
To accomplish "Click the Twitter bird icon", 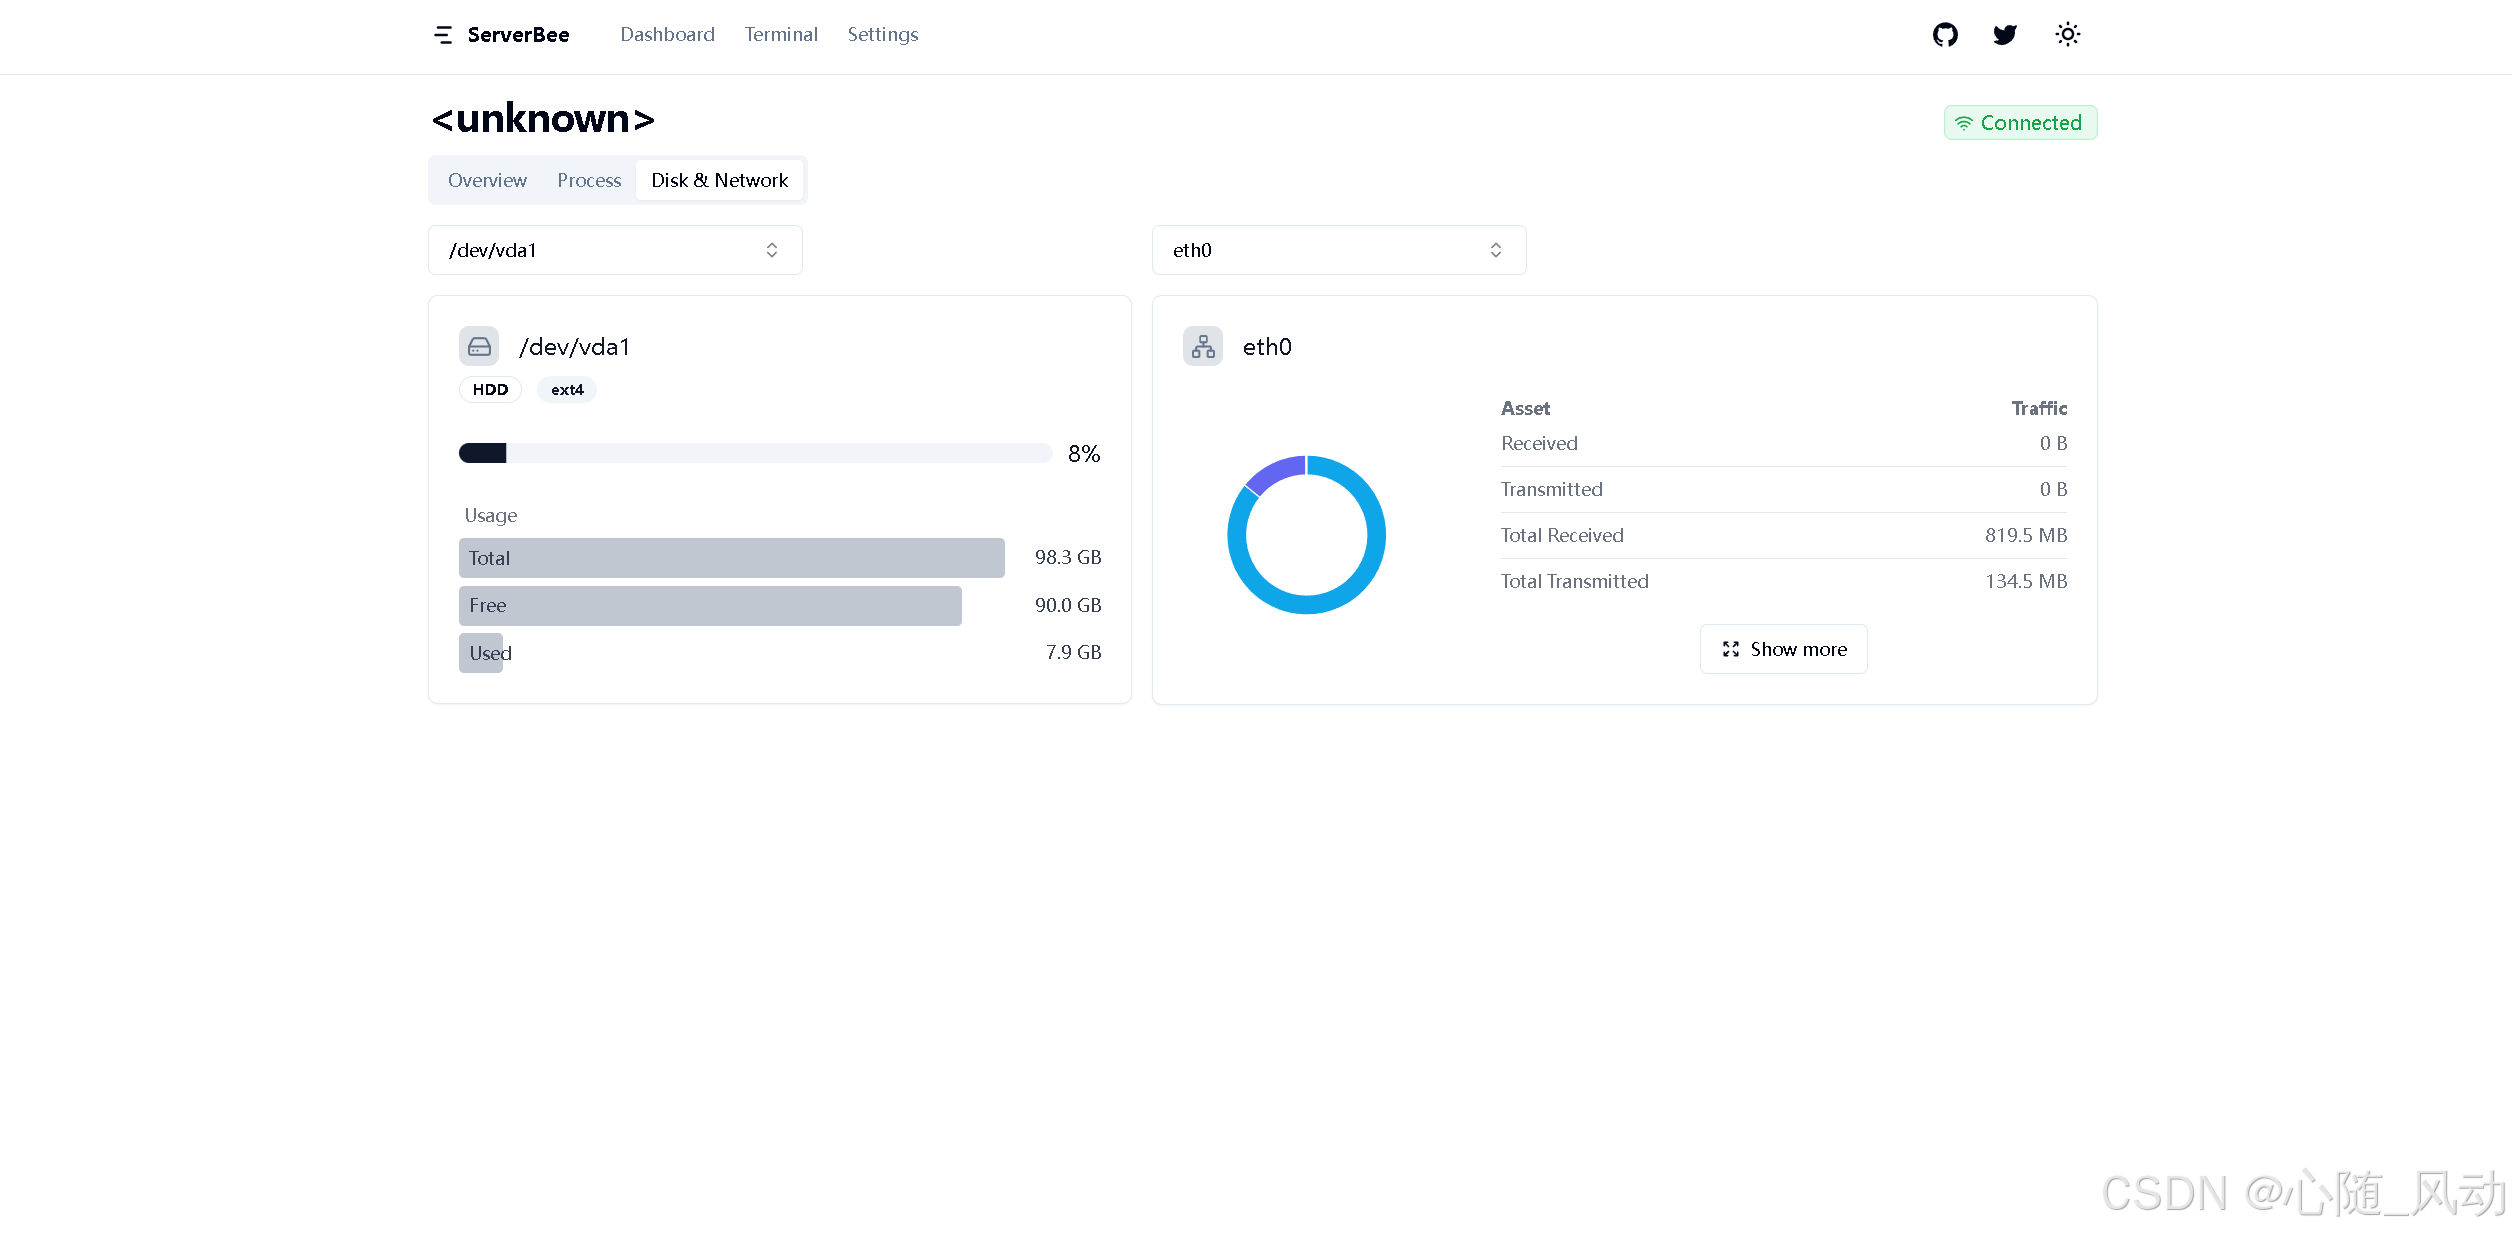I will click(x=2005, y=35).
